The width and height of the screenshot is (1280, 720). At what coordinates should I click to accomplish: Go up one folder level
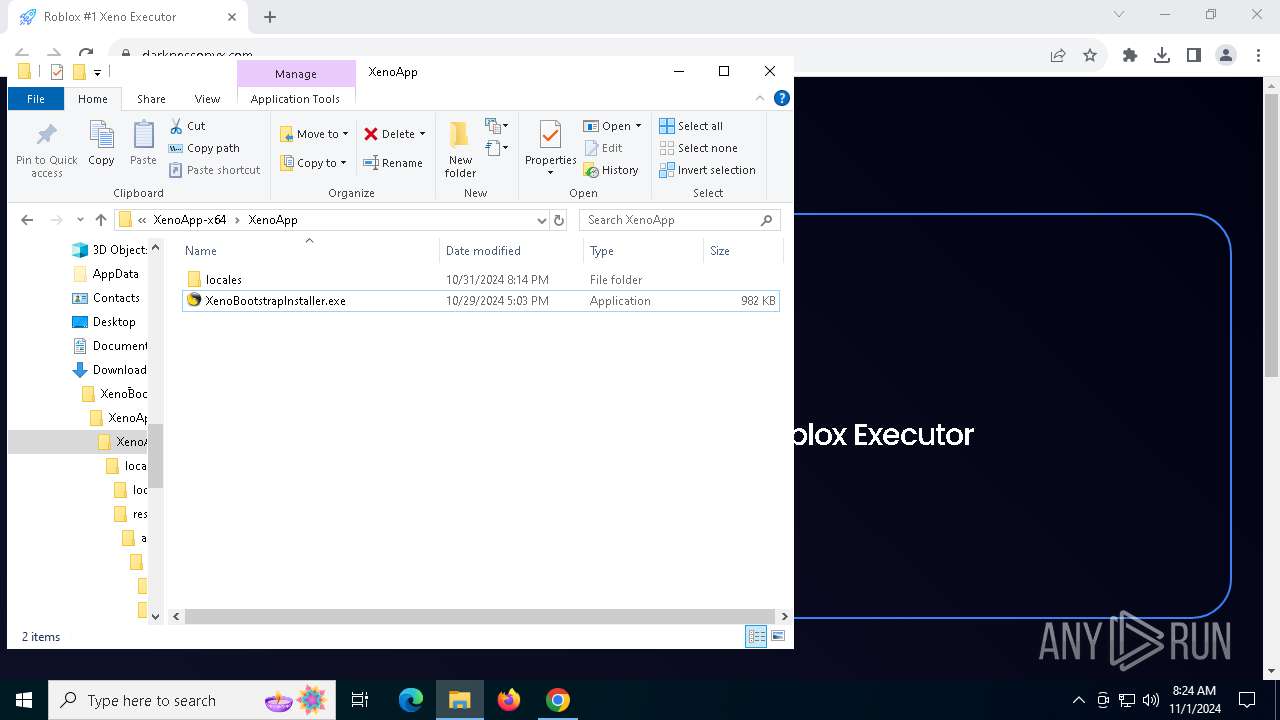click(x=100, y=220)
